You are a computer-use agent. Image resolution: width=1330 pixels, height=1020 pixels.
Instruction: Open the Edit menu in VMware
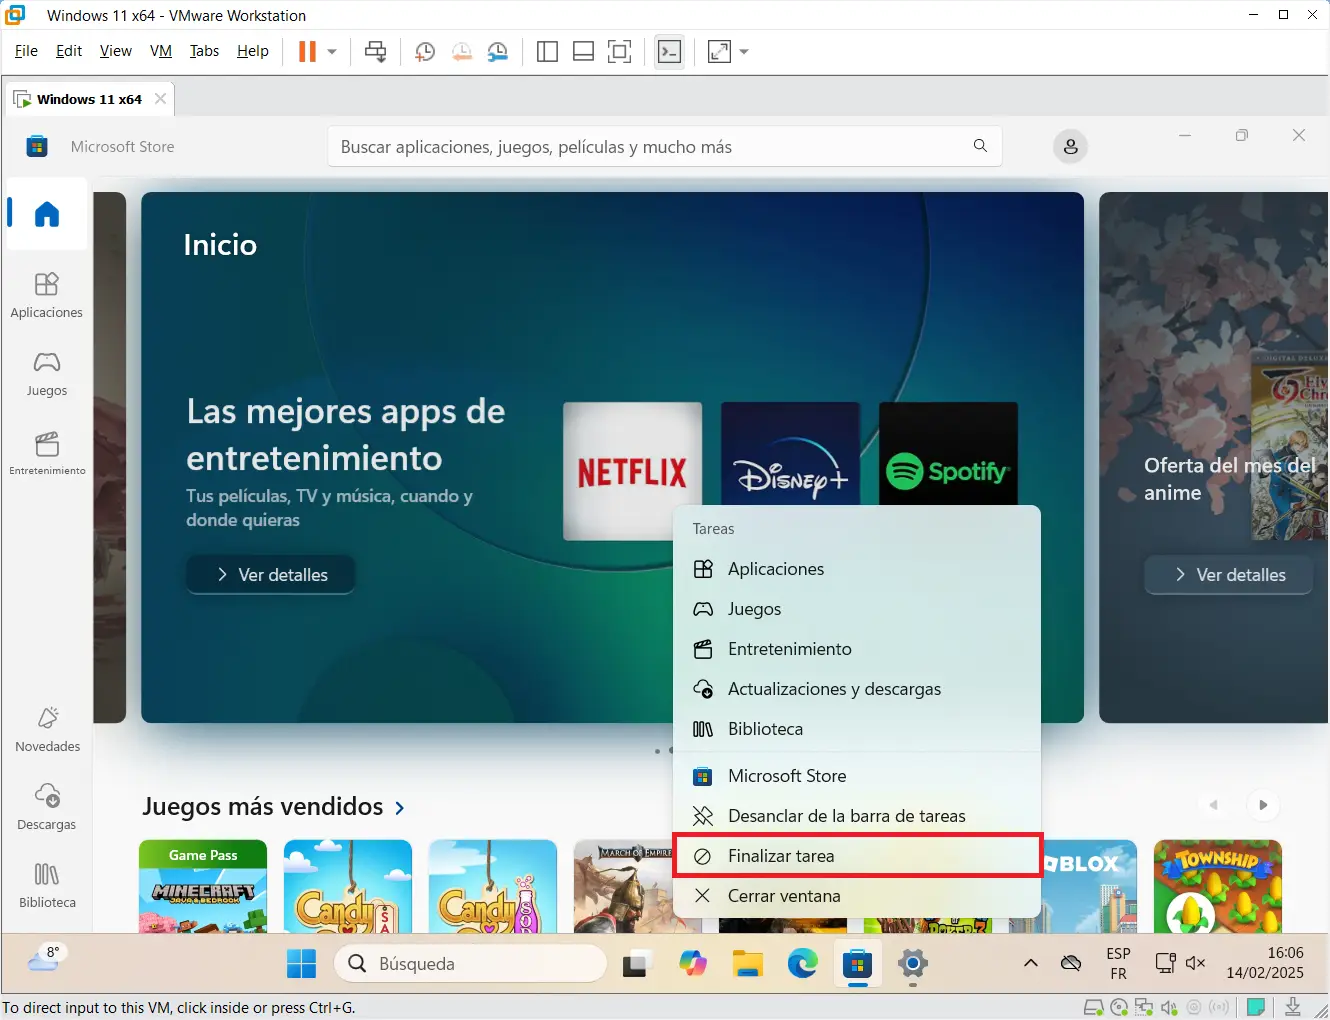[69, 51]
